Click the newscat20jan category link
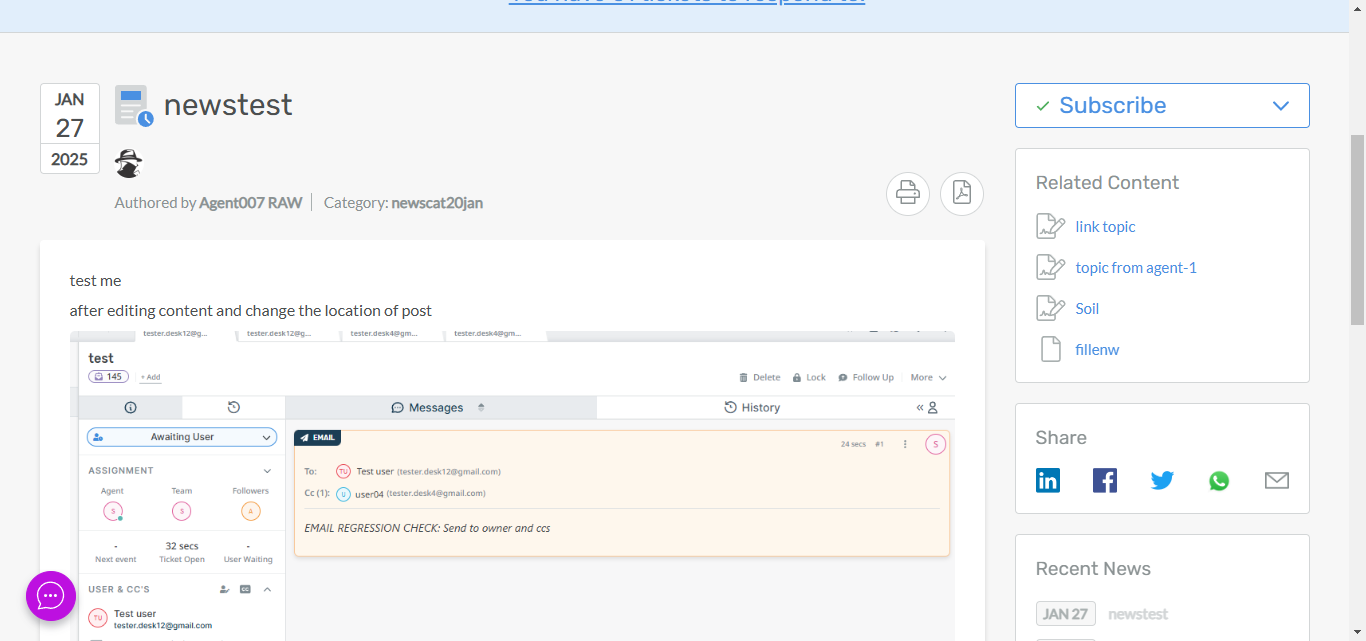 (x=437, y=203)
